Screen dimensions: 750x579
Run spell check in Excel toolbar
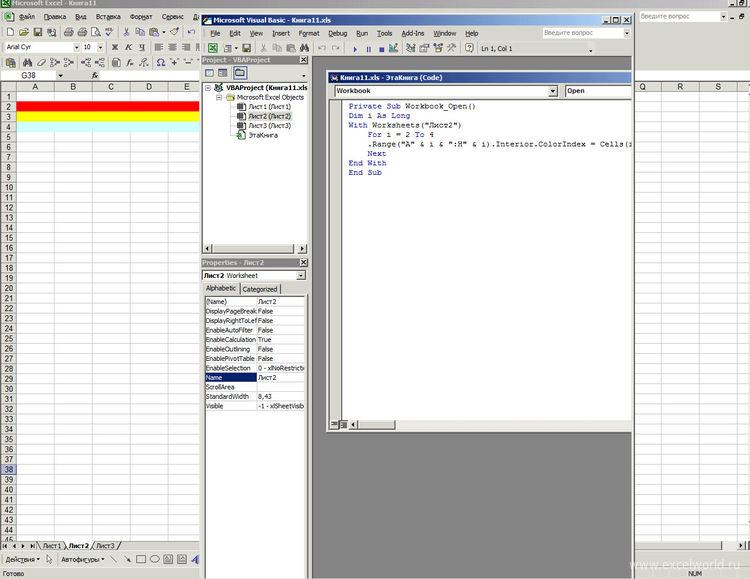click(x=110, y=32)
